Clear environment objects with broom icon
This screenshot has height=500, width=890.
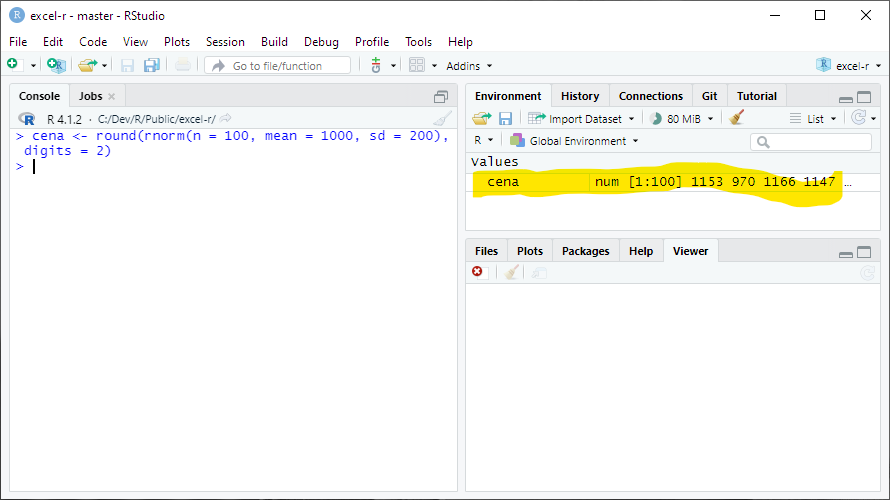click(x=737, y=117)
